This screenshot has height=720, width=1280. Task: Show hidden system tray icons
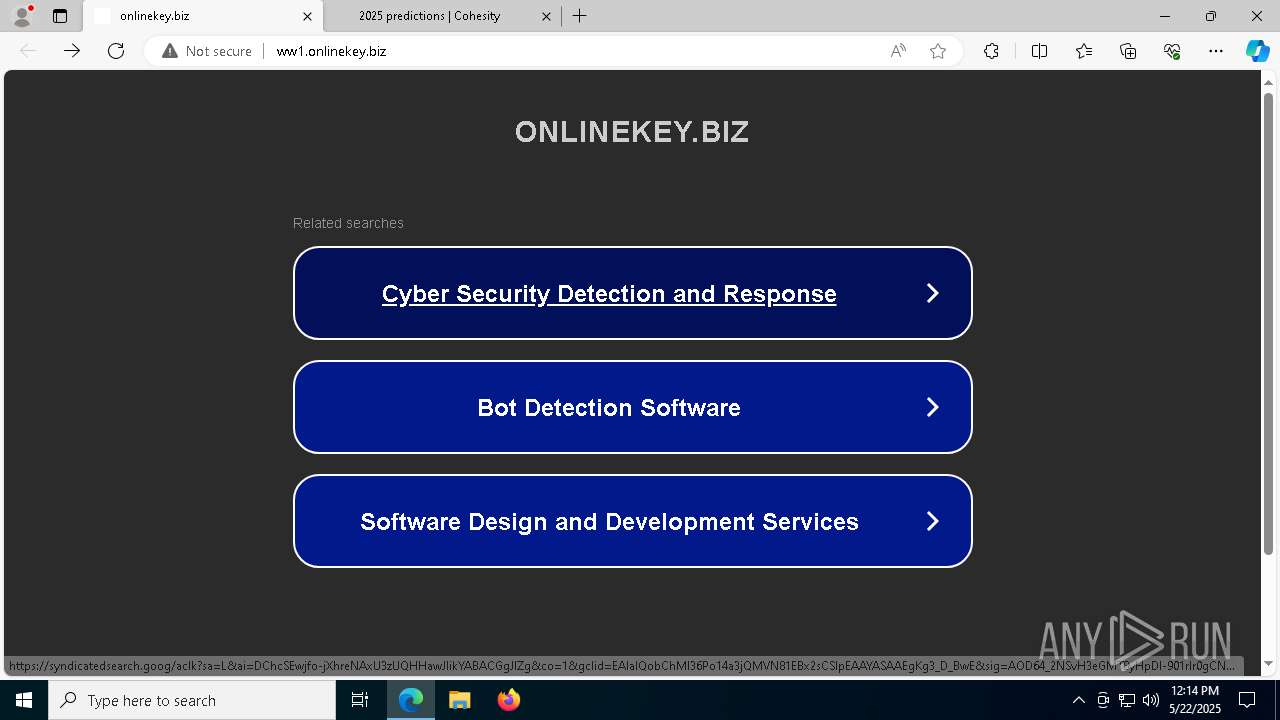click(1078, 700)
